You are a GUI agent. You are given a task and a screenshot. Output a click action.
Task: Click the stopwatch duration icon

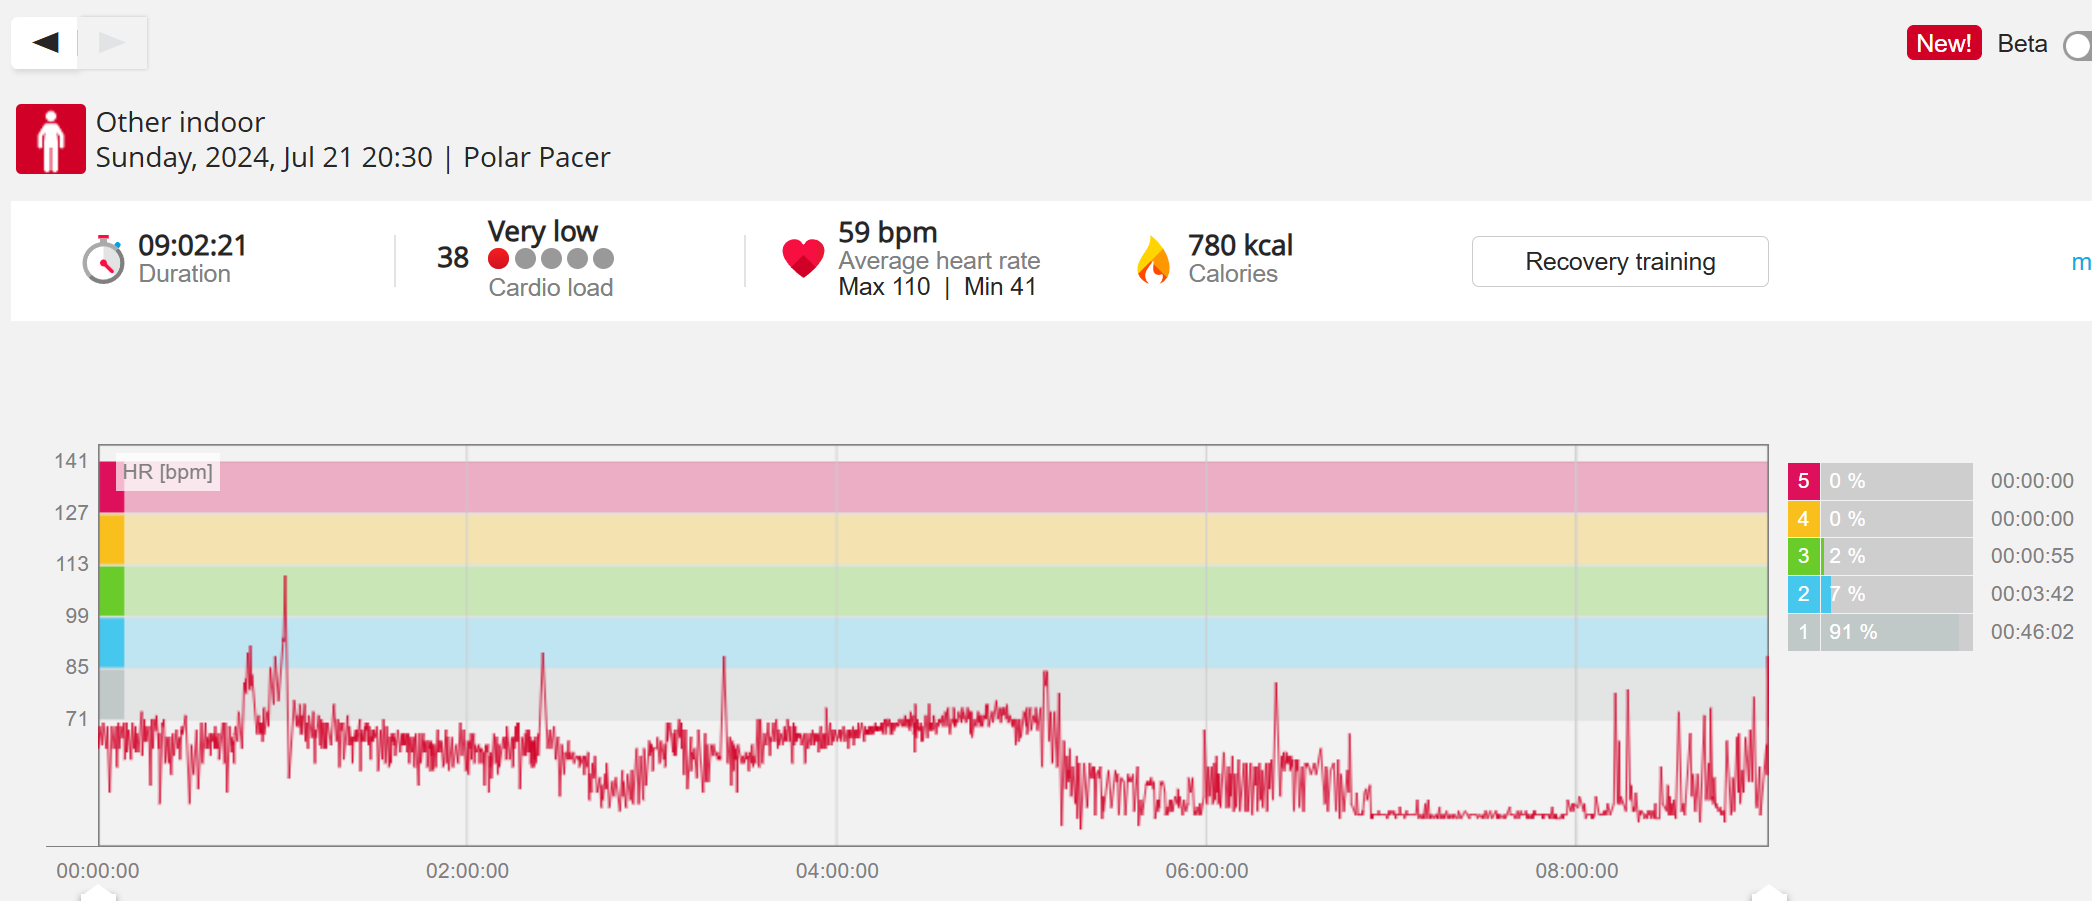[103, 260]
